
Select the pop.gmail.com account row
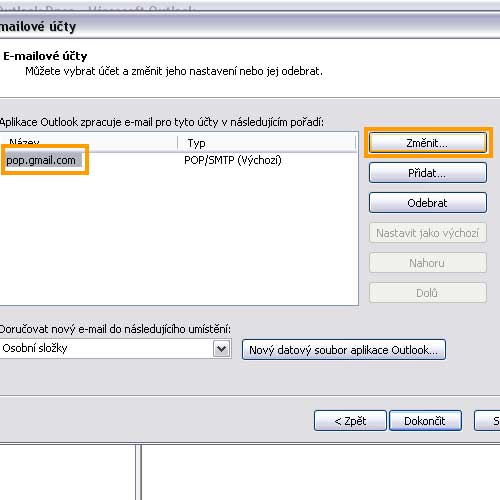pos(178,160)
